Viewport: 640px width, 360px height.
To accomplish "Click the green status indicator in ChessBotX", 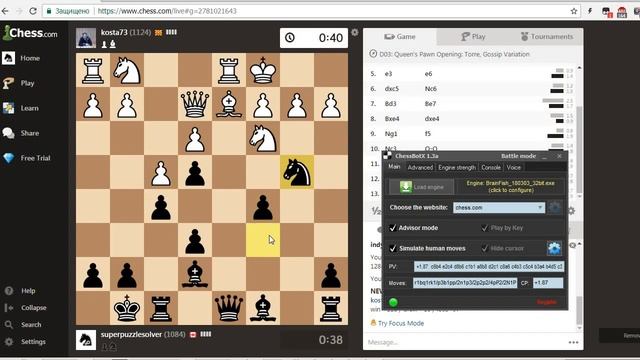I will tap(393, 302).
